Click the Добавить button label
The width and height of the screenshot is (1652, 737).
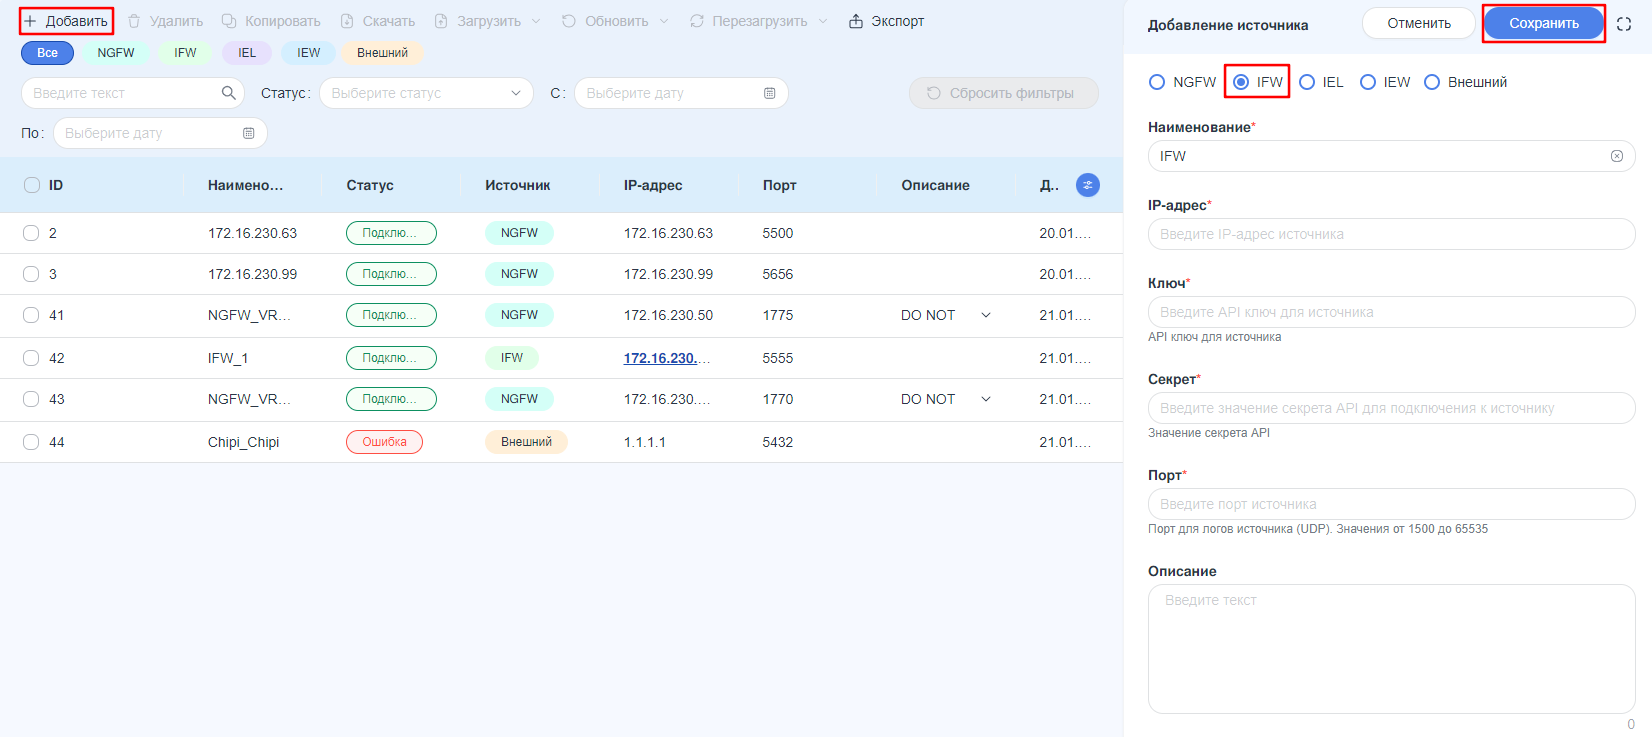[77, 21]
